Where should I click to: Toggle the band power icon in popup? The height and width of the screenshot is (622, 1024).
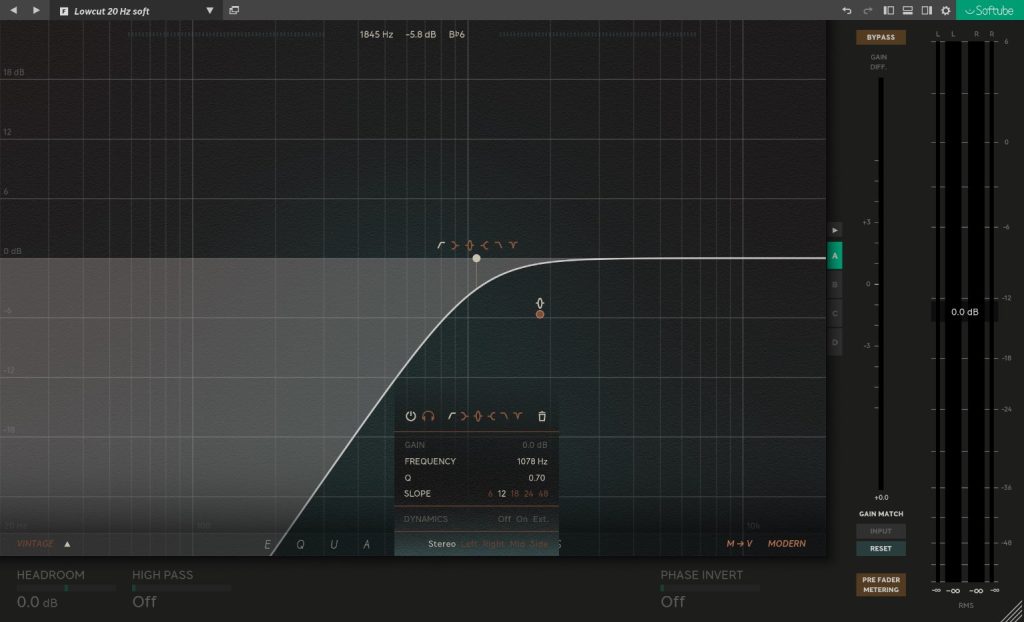[x=410, y=416]
